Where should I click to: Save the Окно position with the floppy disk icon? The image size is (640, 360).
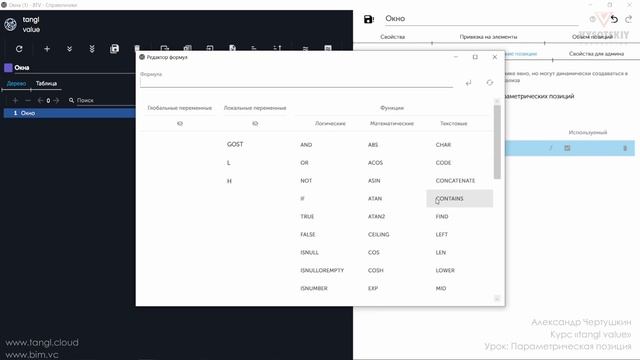pos(369,19)
